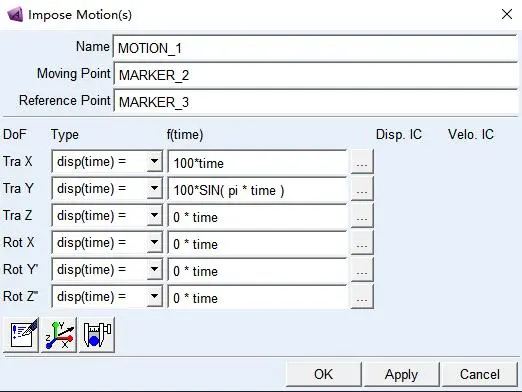Image resolution: width=522 pixels, height=392 pixels.
Task: Click the Tra Y function field 100*SIN
Action: [x=257, y=190]
